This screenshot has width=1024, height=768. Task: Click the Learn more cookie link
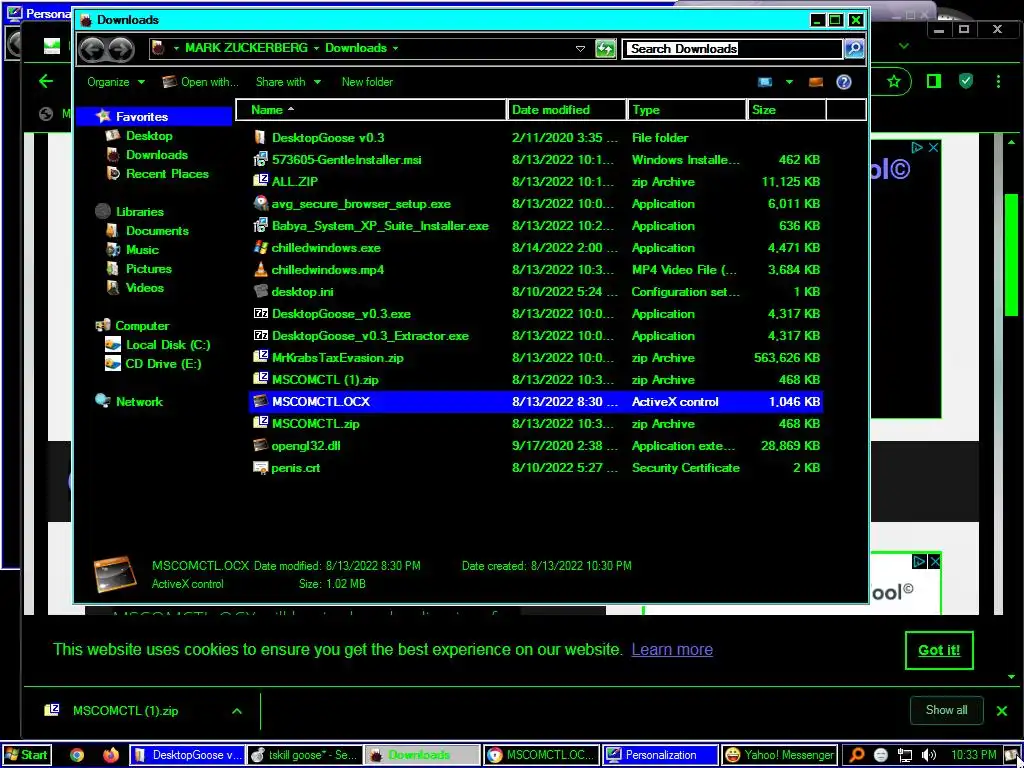[x=672, y=650]
